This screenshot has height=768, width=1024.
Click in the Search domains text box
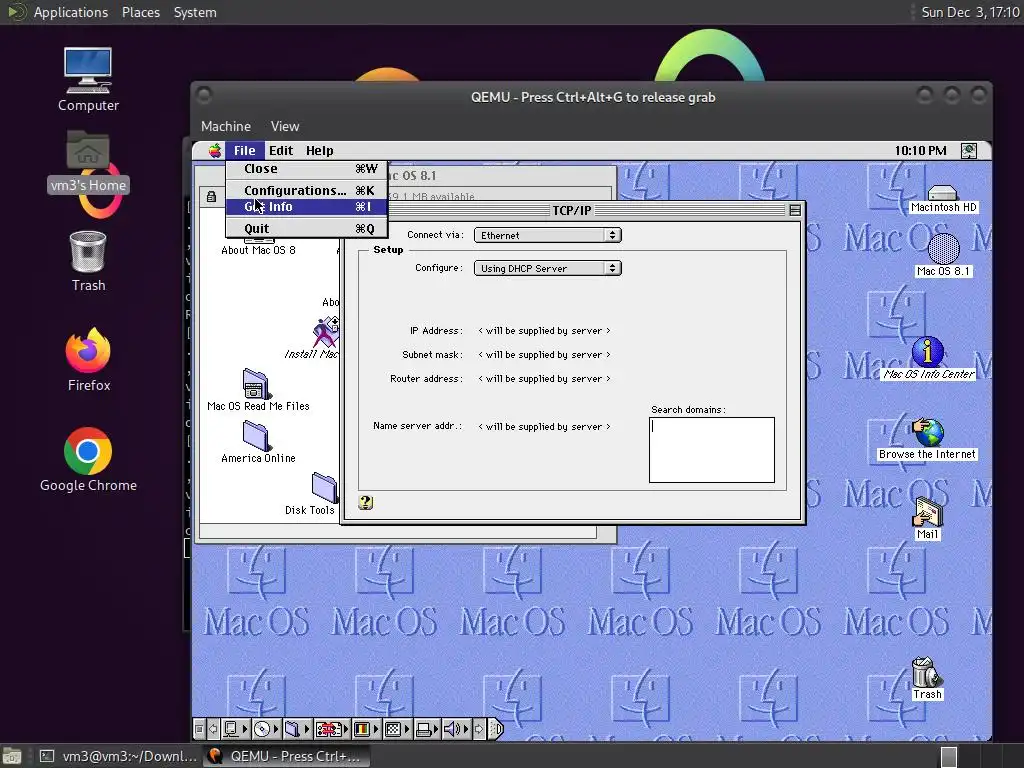click(712, 450)
